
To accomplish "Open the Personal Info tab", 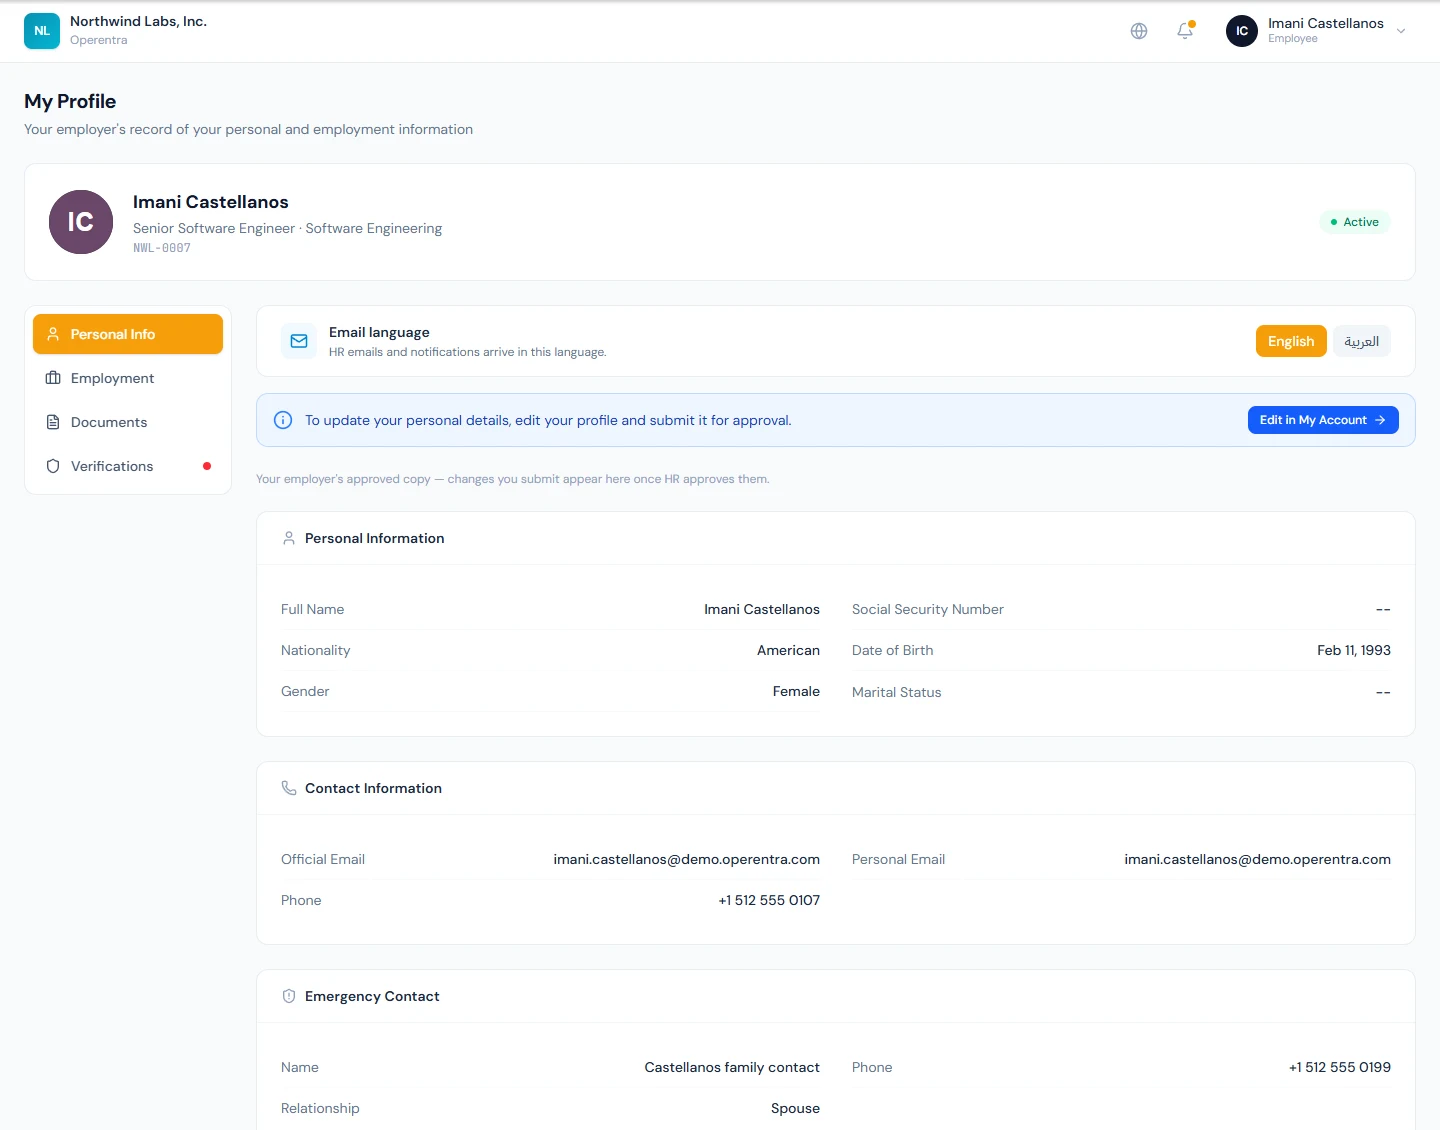I will coord(128,334).
